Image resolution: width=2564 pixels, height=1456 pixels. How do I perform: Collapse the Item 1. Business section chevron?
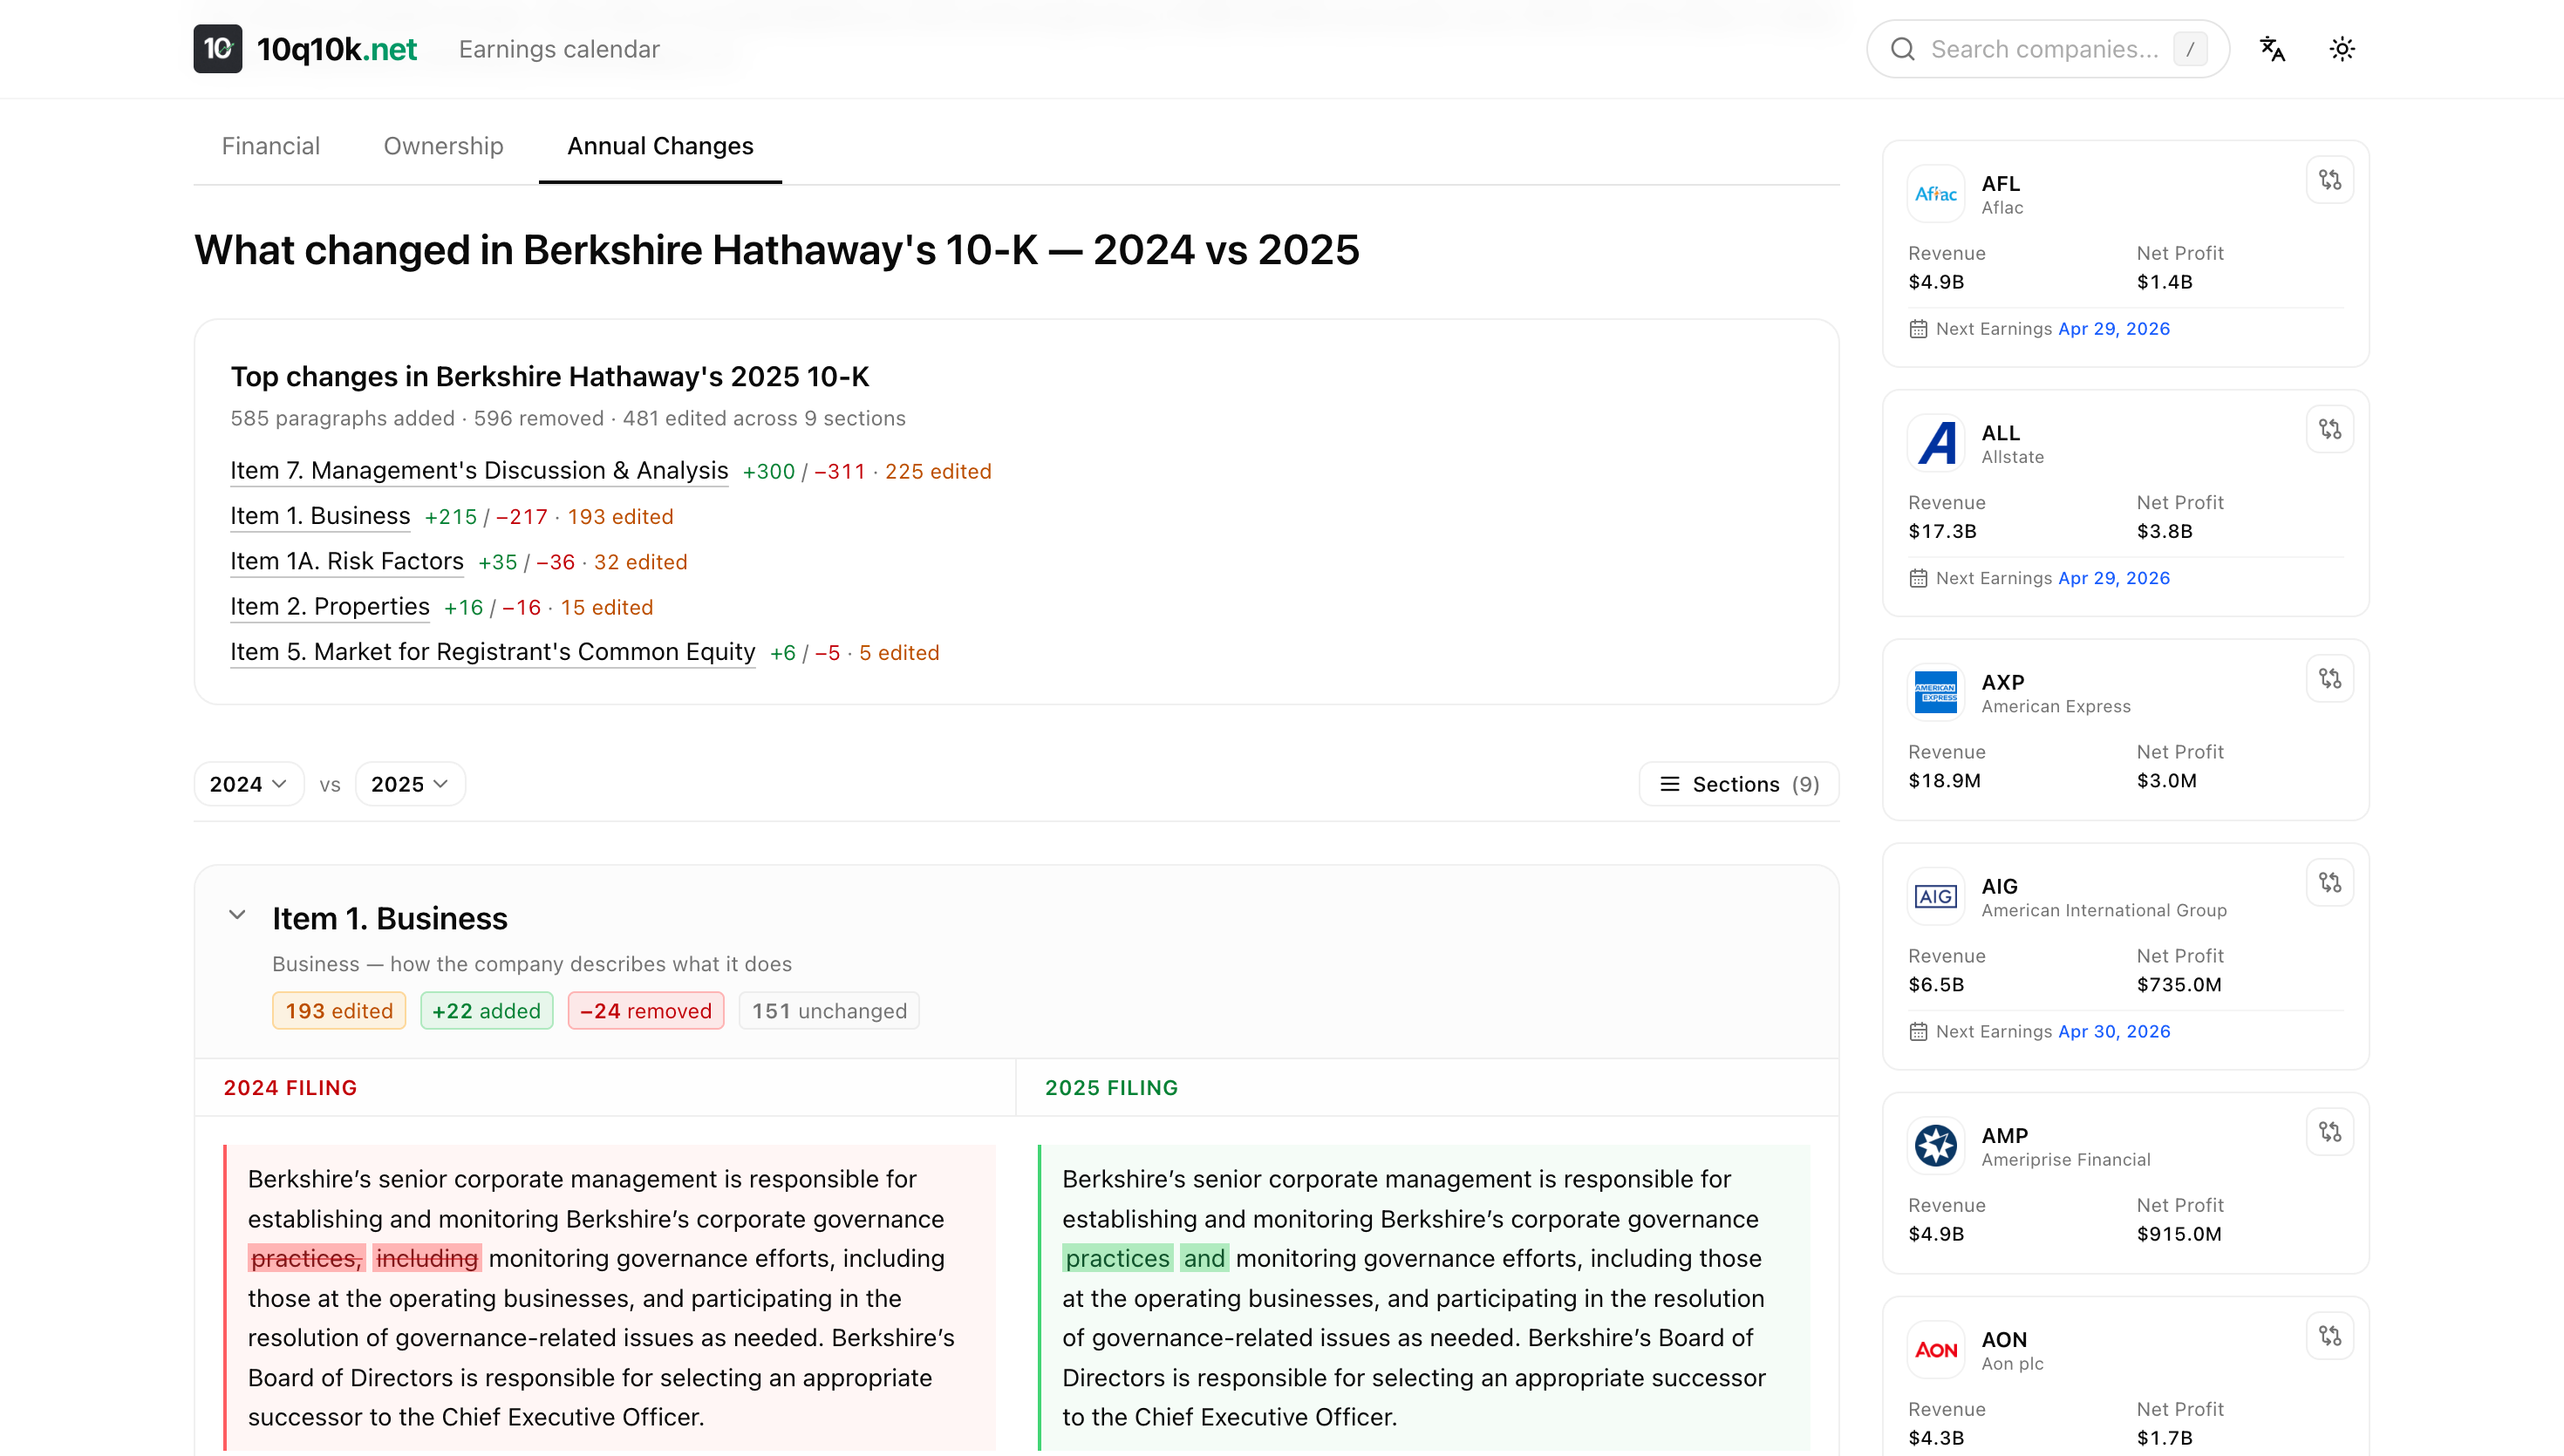(238, 914)
